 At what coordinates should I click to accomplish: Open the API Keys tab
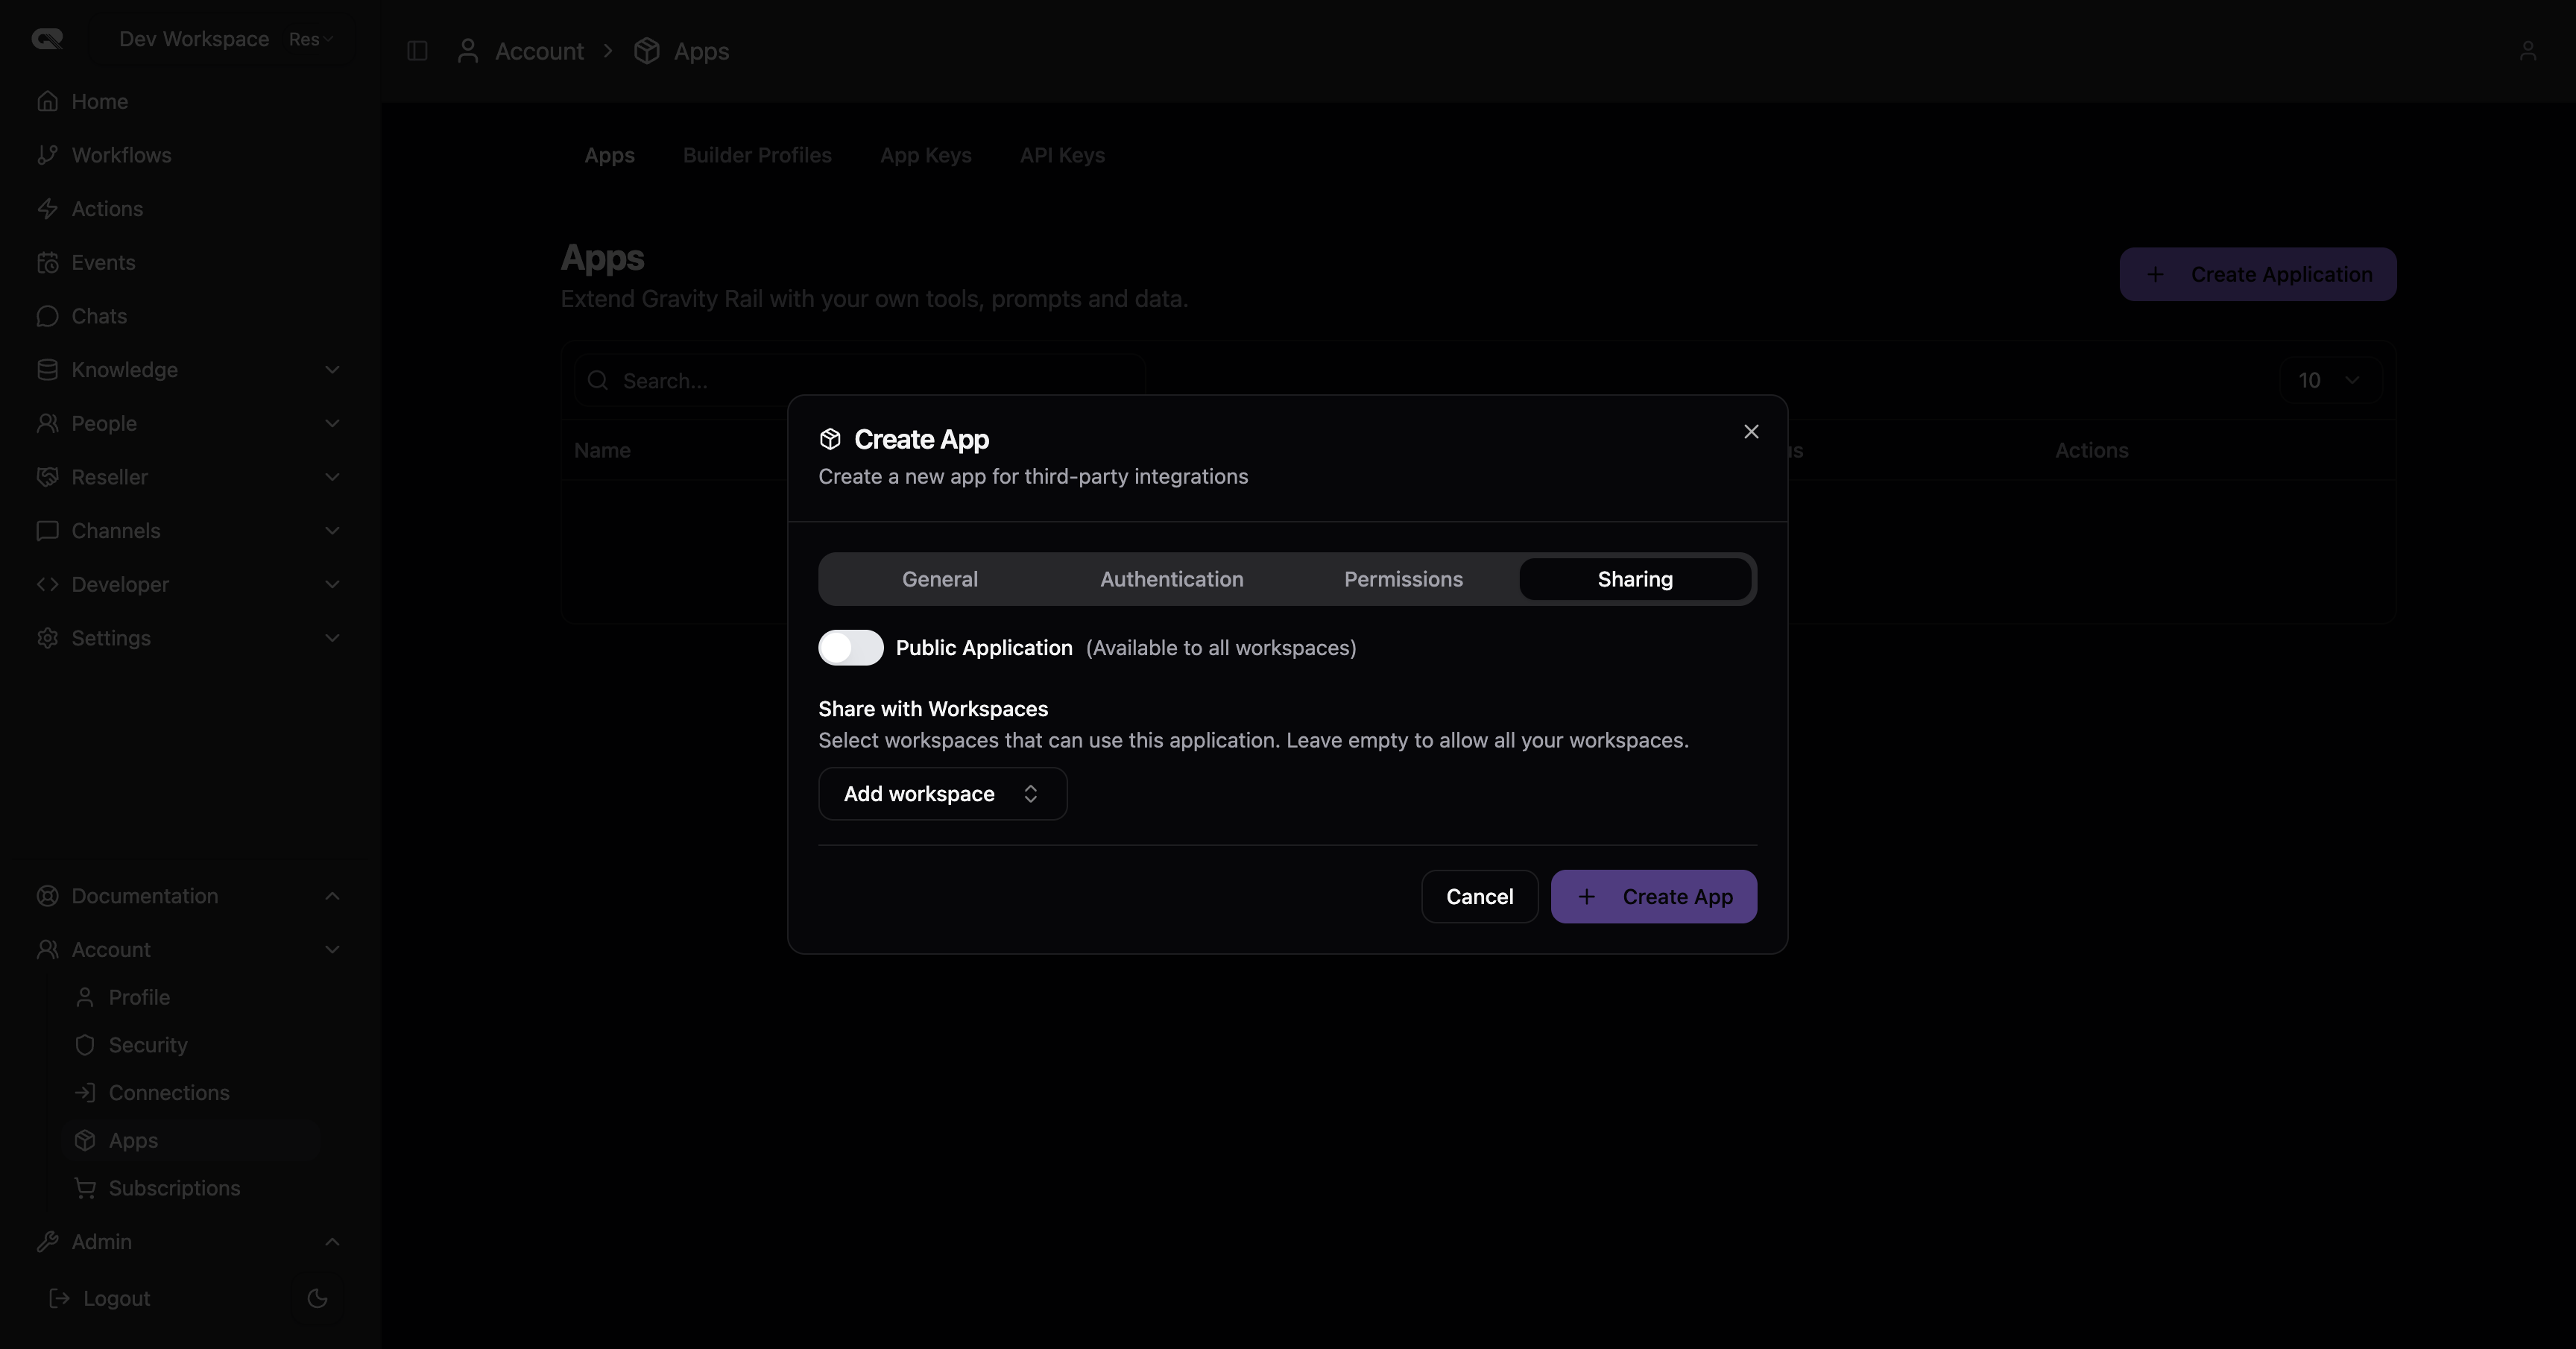coord(1062,155)
